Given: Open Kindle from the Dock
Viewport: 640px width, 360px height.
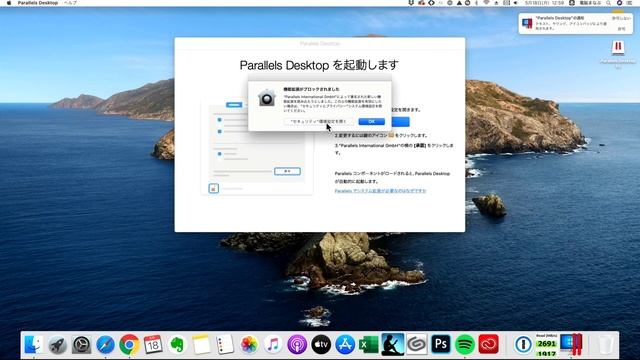Looking at the screenshot, I should coord(393,345).
